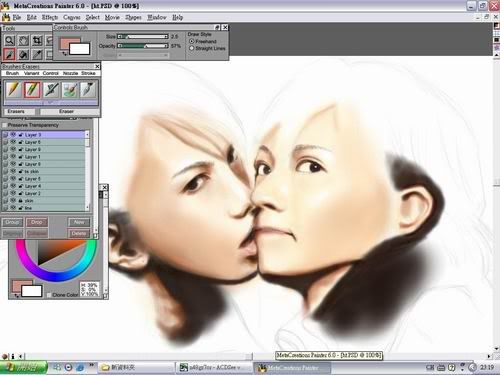This screenshot has height=375, width=500.
Task: Open Internet Explorer from quick launch
Action: pyautogui.click(x=80, y=367)
